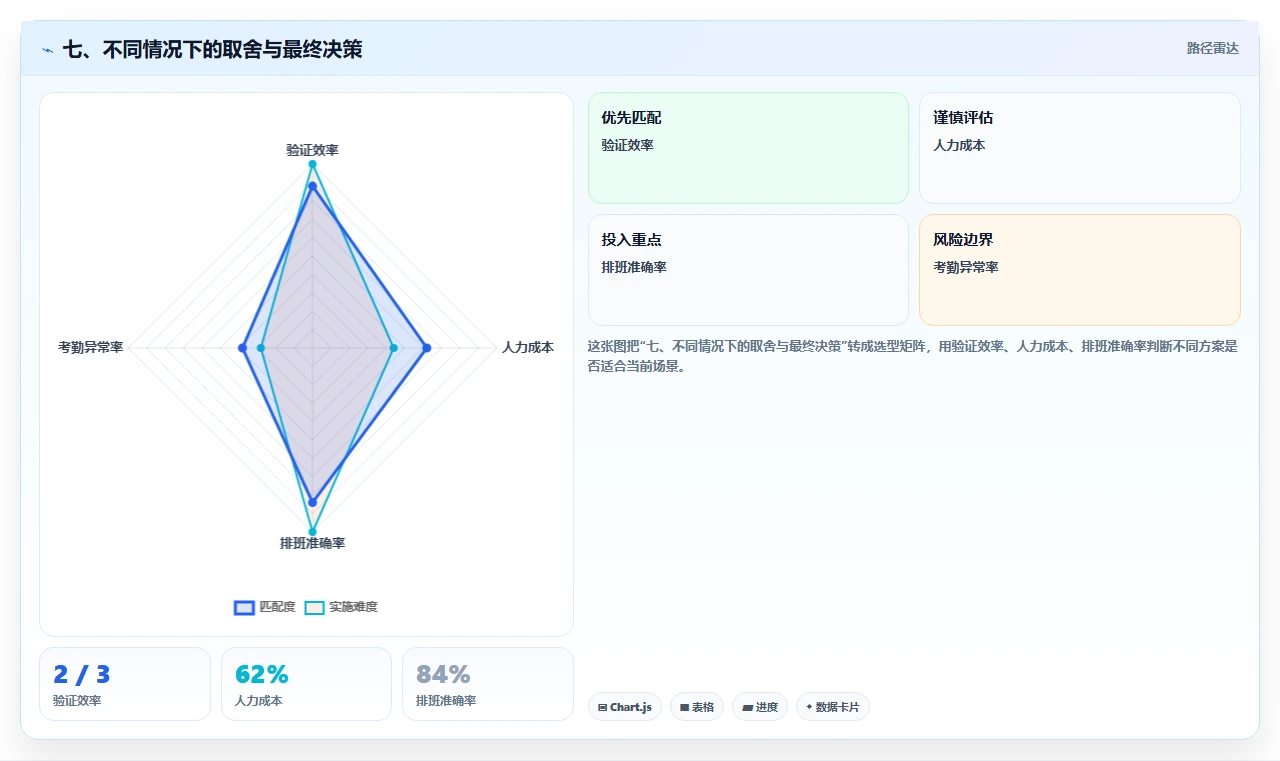1280x761 pixels.
Task: Click the blue data point at 人力成本
Action: pos(427,348)
